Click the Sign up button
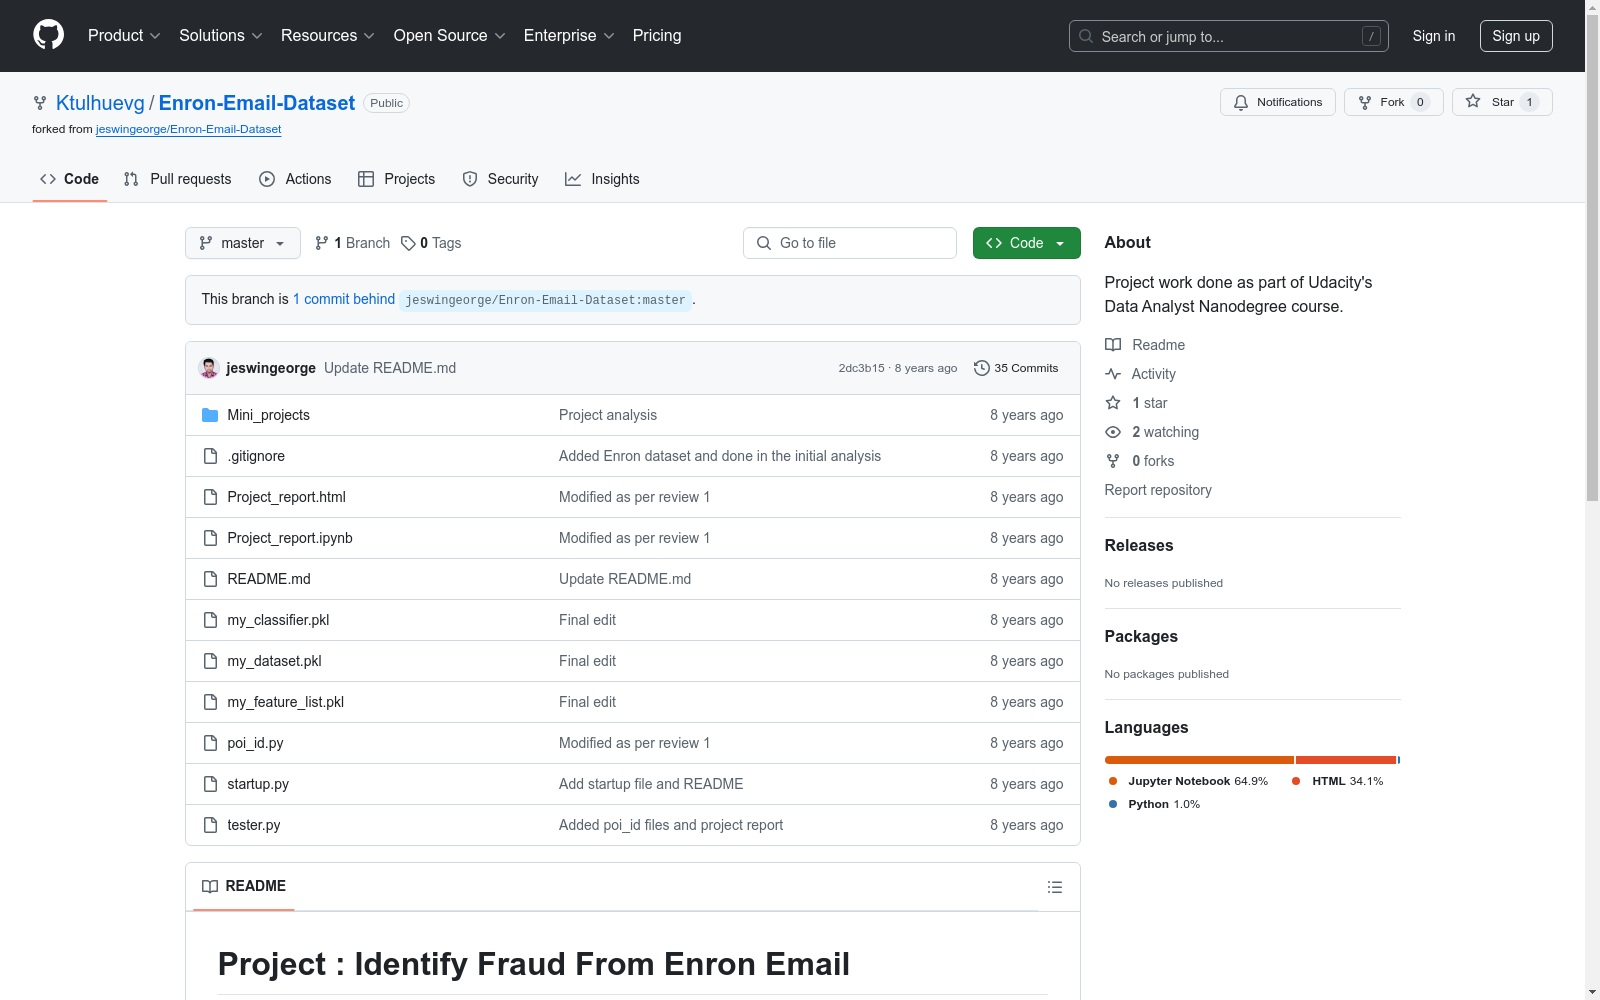The width and height of the screenshot is (1600, 1000). [1516, 36]
